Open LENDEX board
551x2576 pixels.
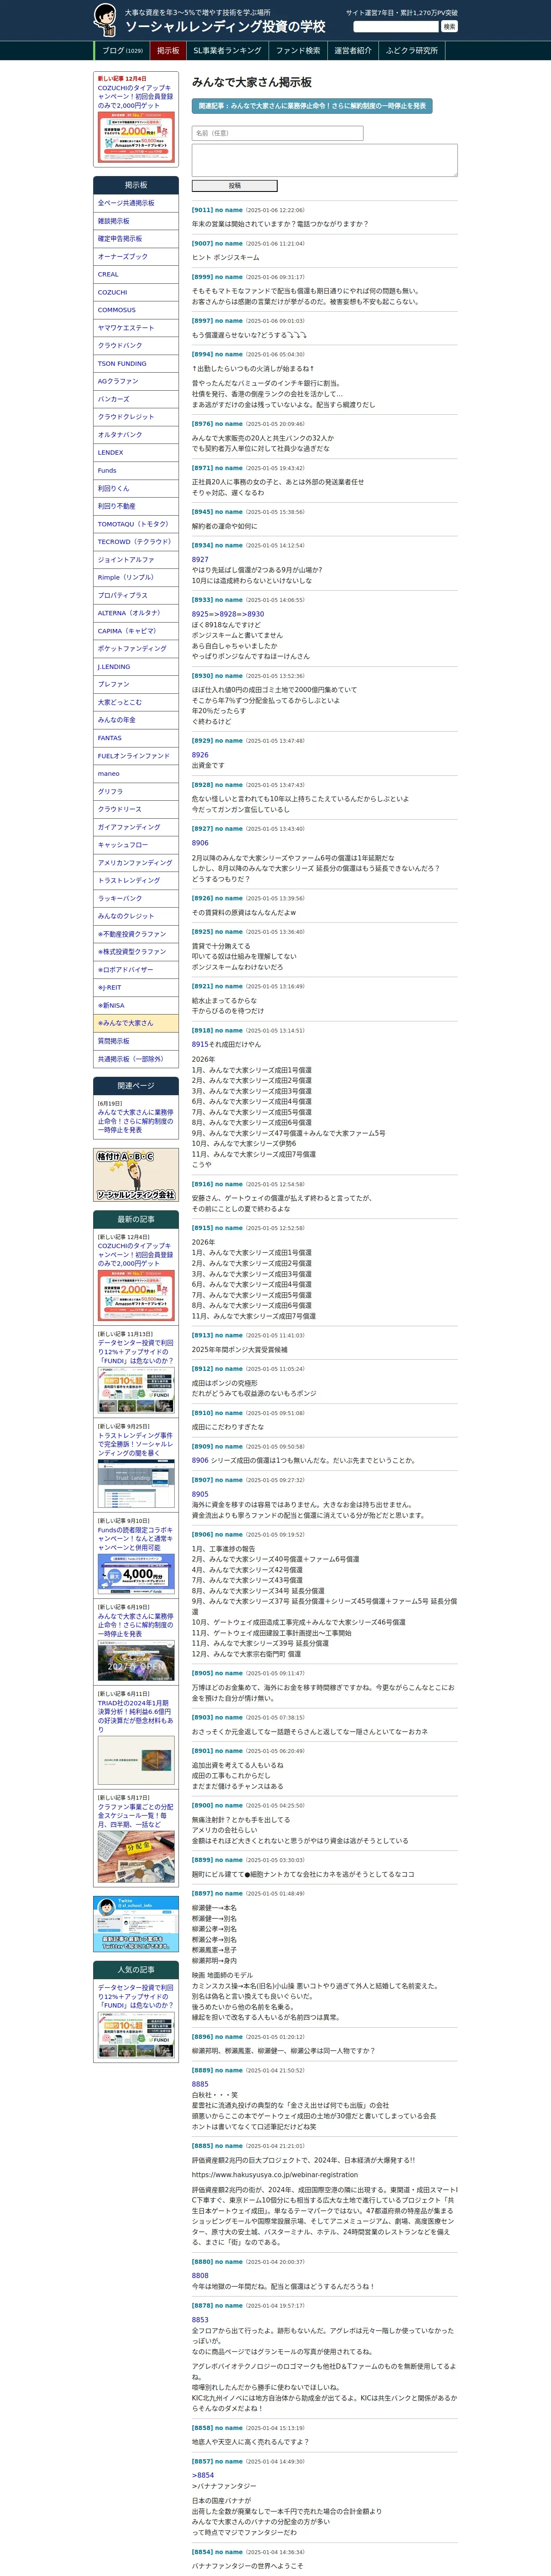pyautogui.click(x=136, y=453)
